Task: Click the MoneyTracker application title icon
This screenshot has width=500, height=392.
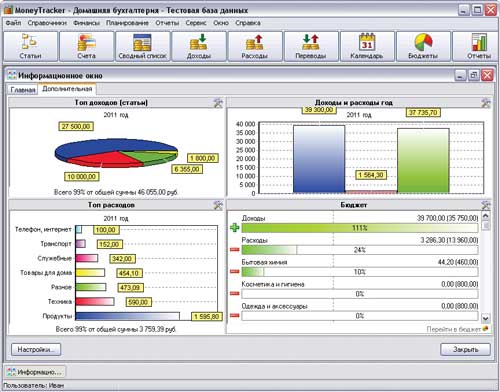Action: [x=8, y=10]
